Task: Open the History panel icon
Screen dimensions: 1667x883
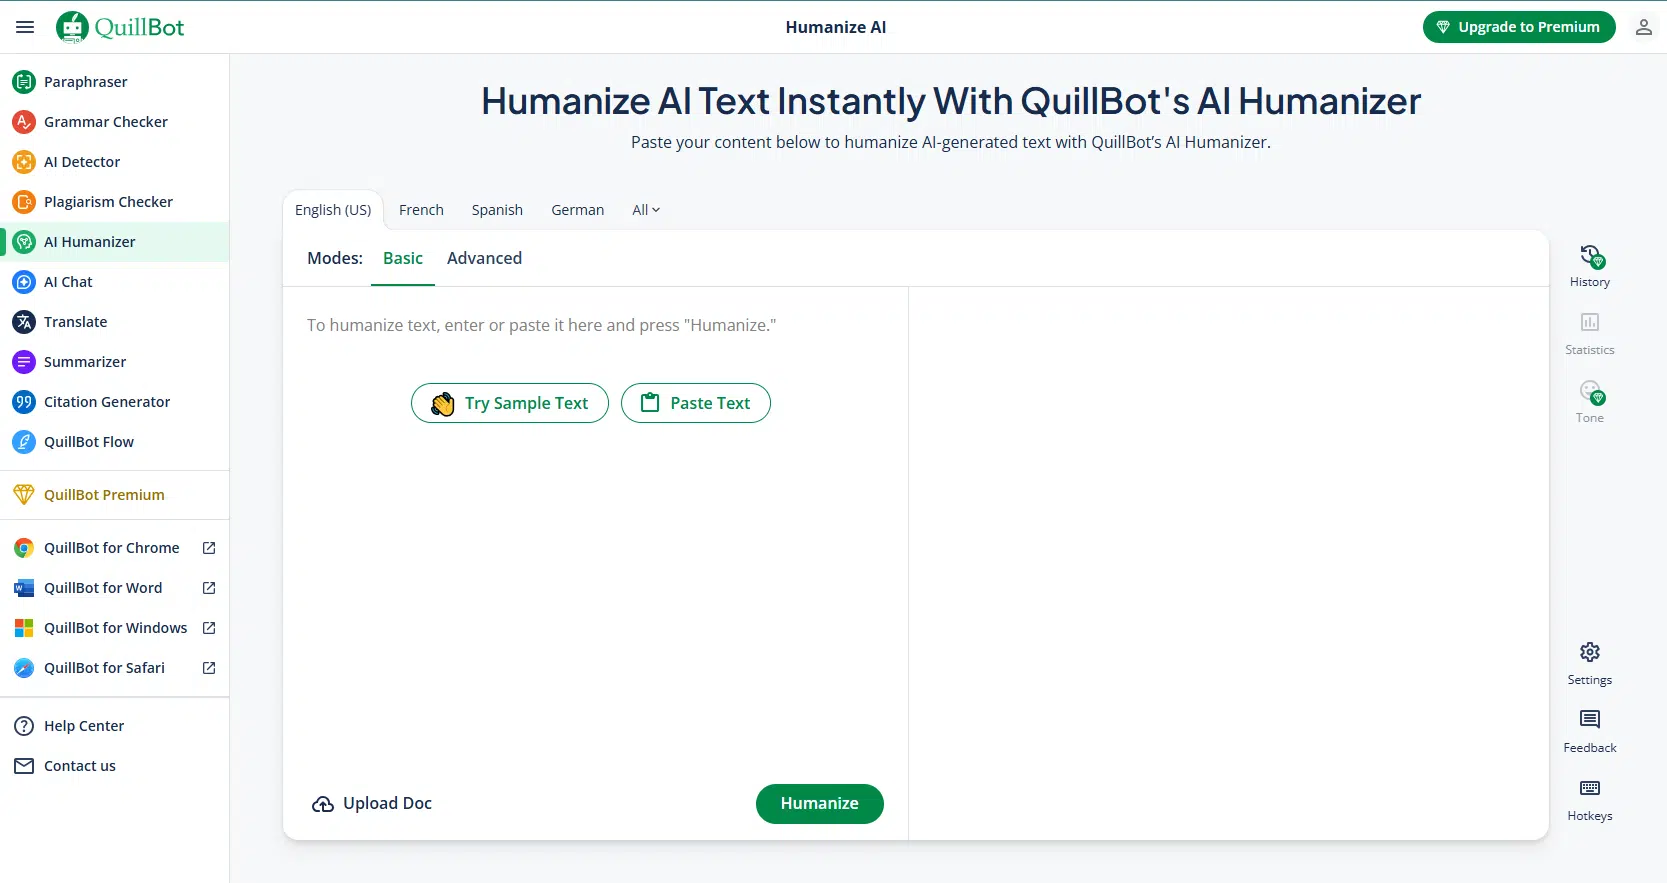Action: click(x=1590, y=257)
